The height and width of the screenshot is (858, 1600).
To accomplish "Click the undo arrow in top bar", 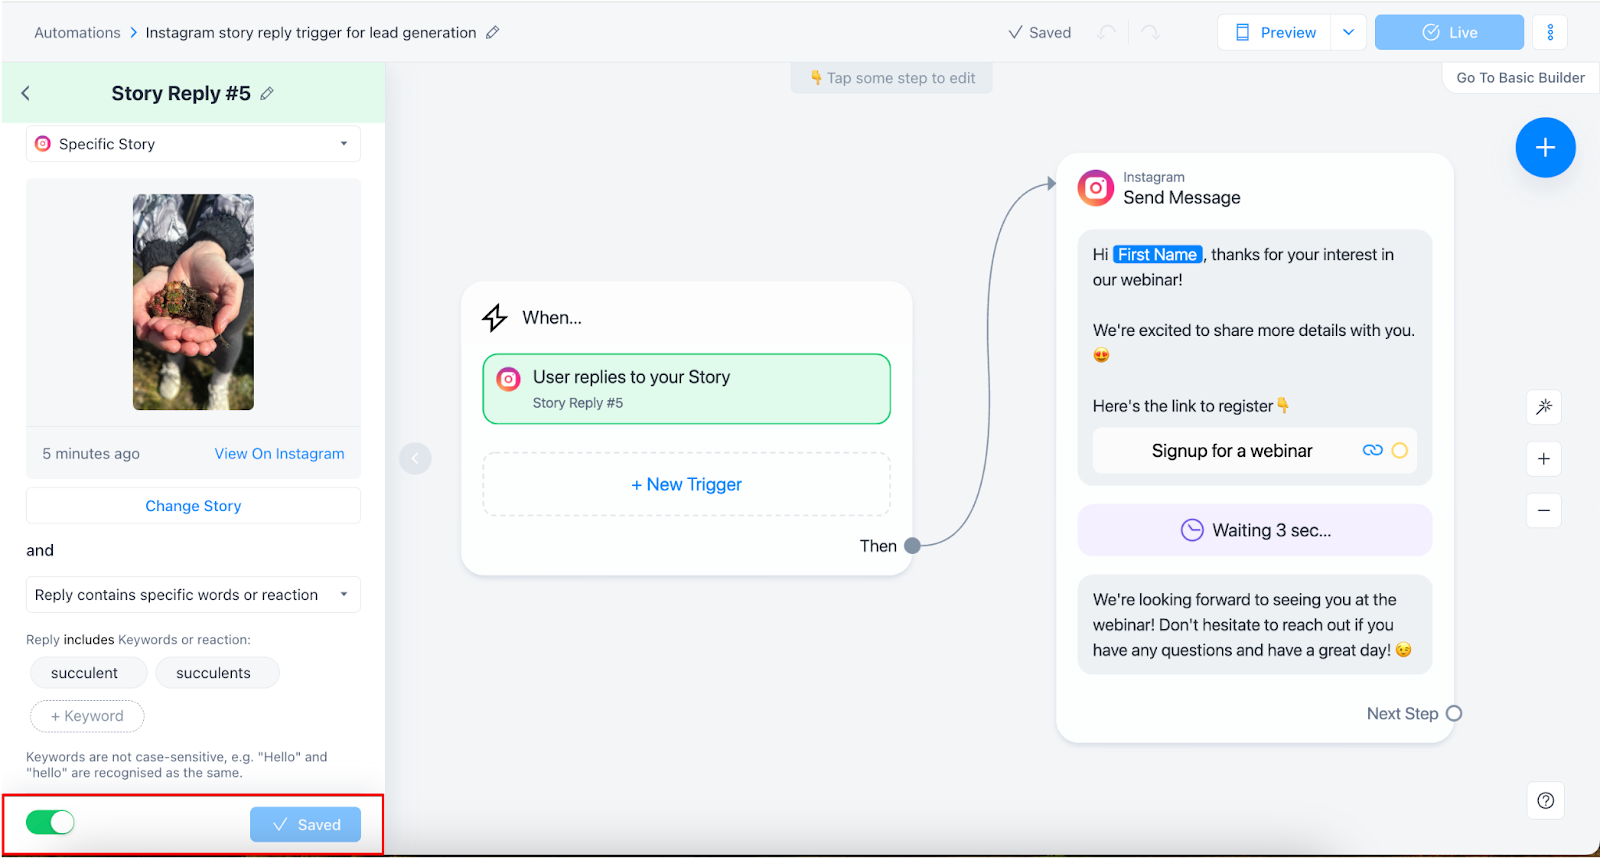I will (x=1106, y=33).
